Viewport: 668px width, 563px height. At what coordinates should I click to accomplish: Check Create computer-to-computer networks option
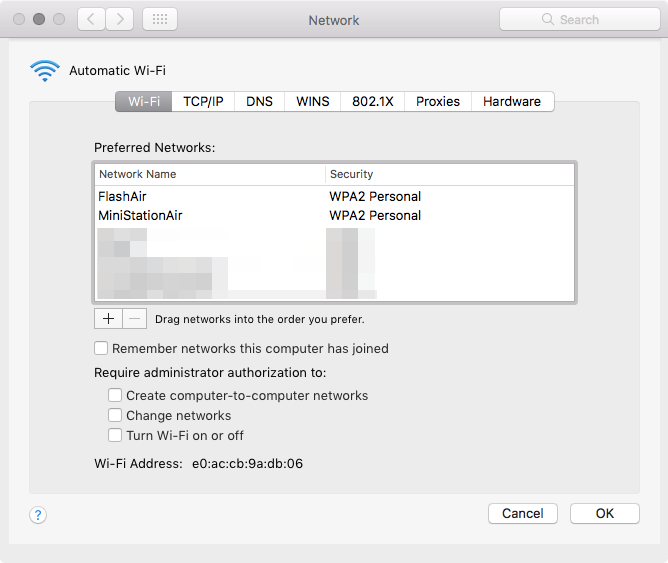click(115, 396)
